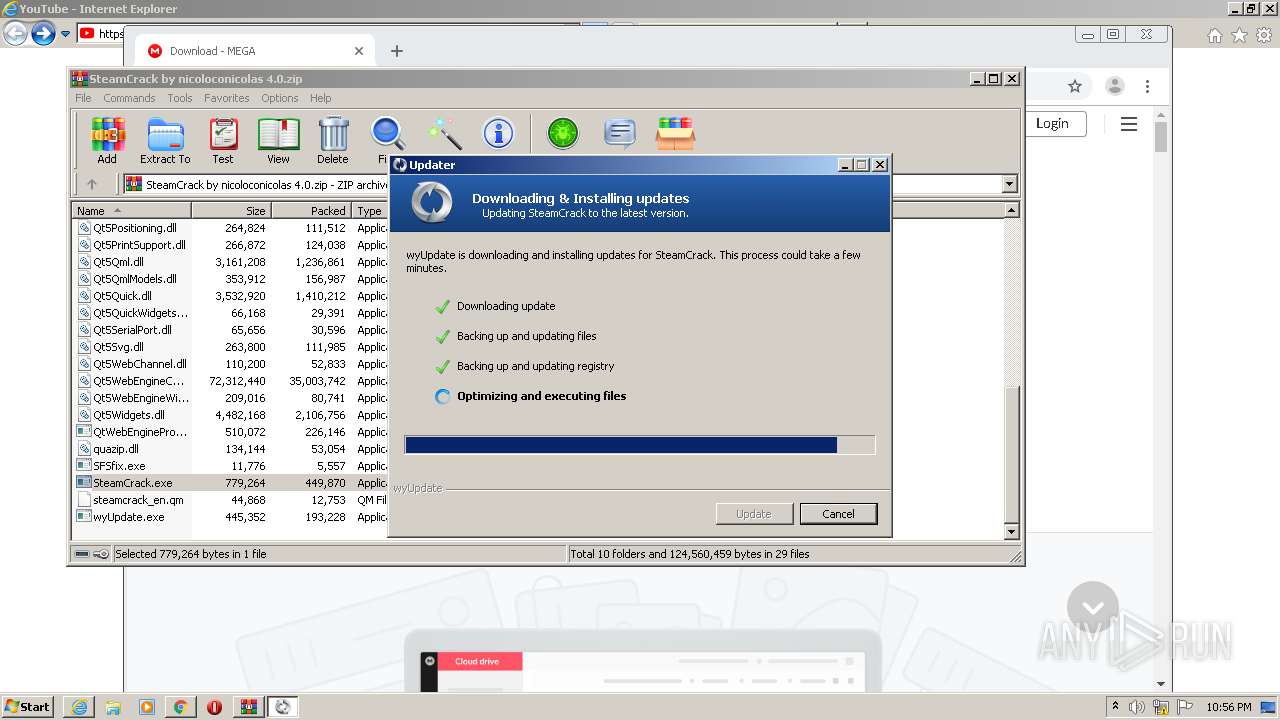Screen dimensions: 1280x720
Task: Sort file list by Packed column
Action: tap(311, 211)
